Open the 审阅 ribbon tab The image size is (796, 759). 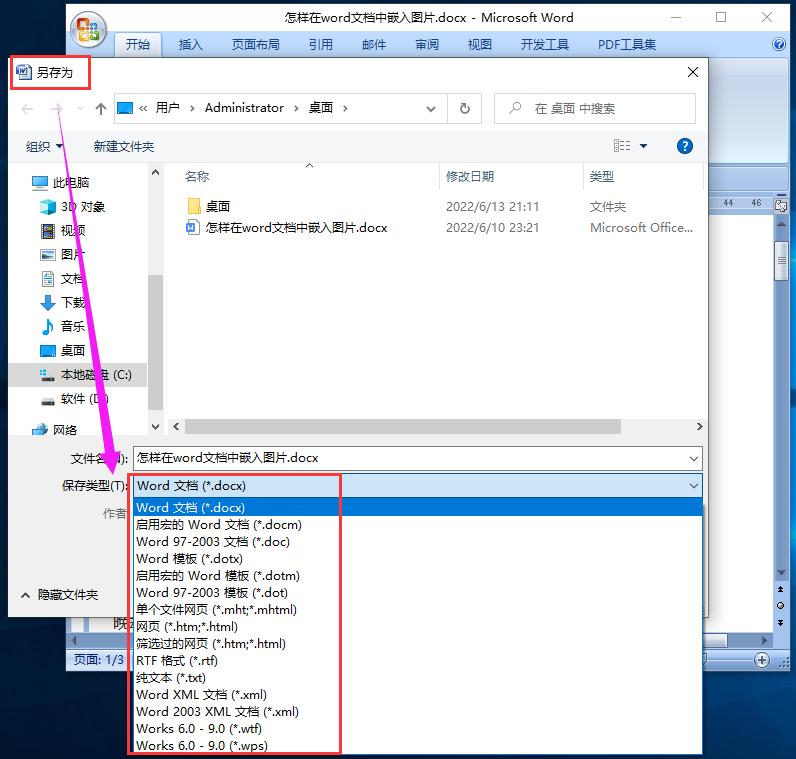pos(427,45)
